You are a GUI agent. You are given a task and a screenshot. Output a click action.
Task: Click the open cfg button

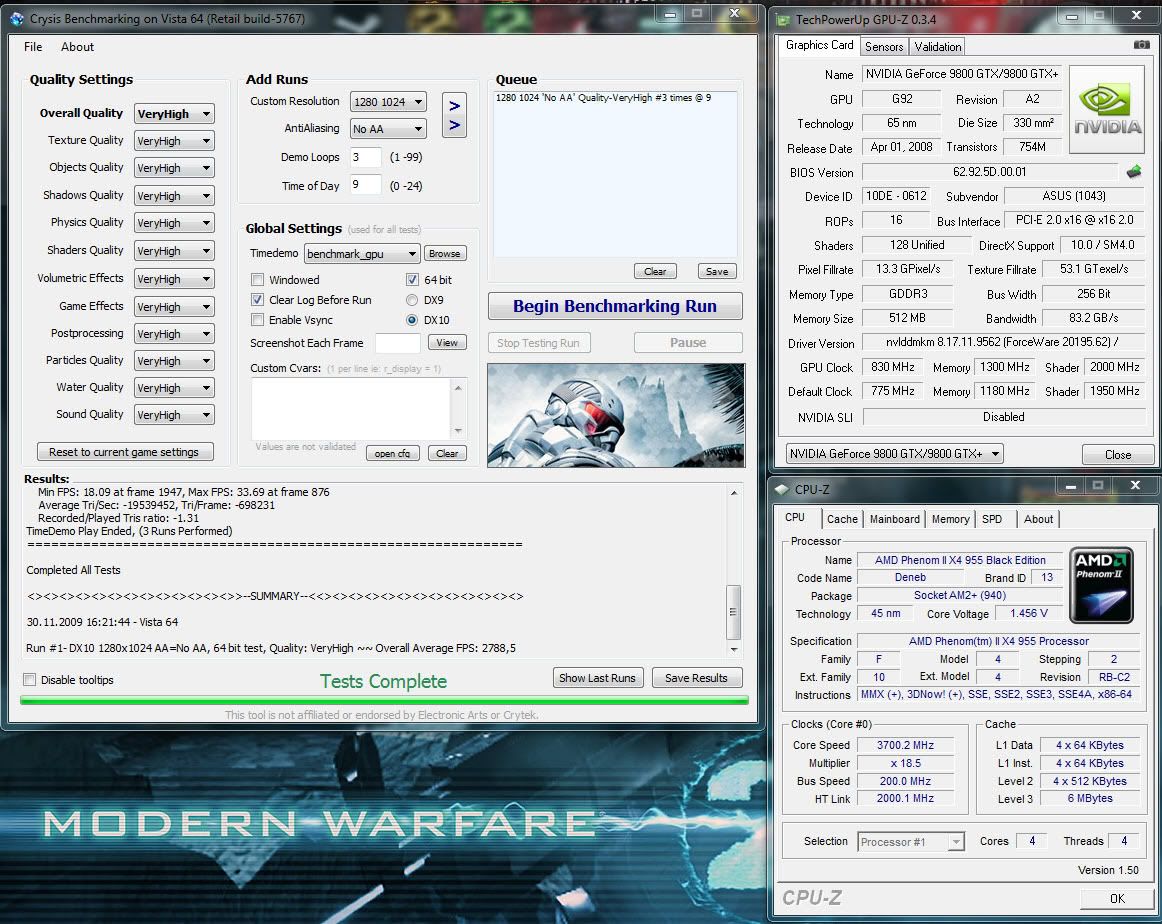pos(393,453)
